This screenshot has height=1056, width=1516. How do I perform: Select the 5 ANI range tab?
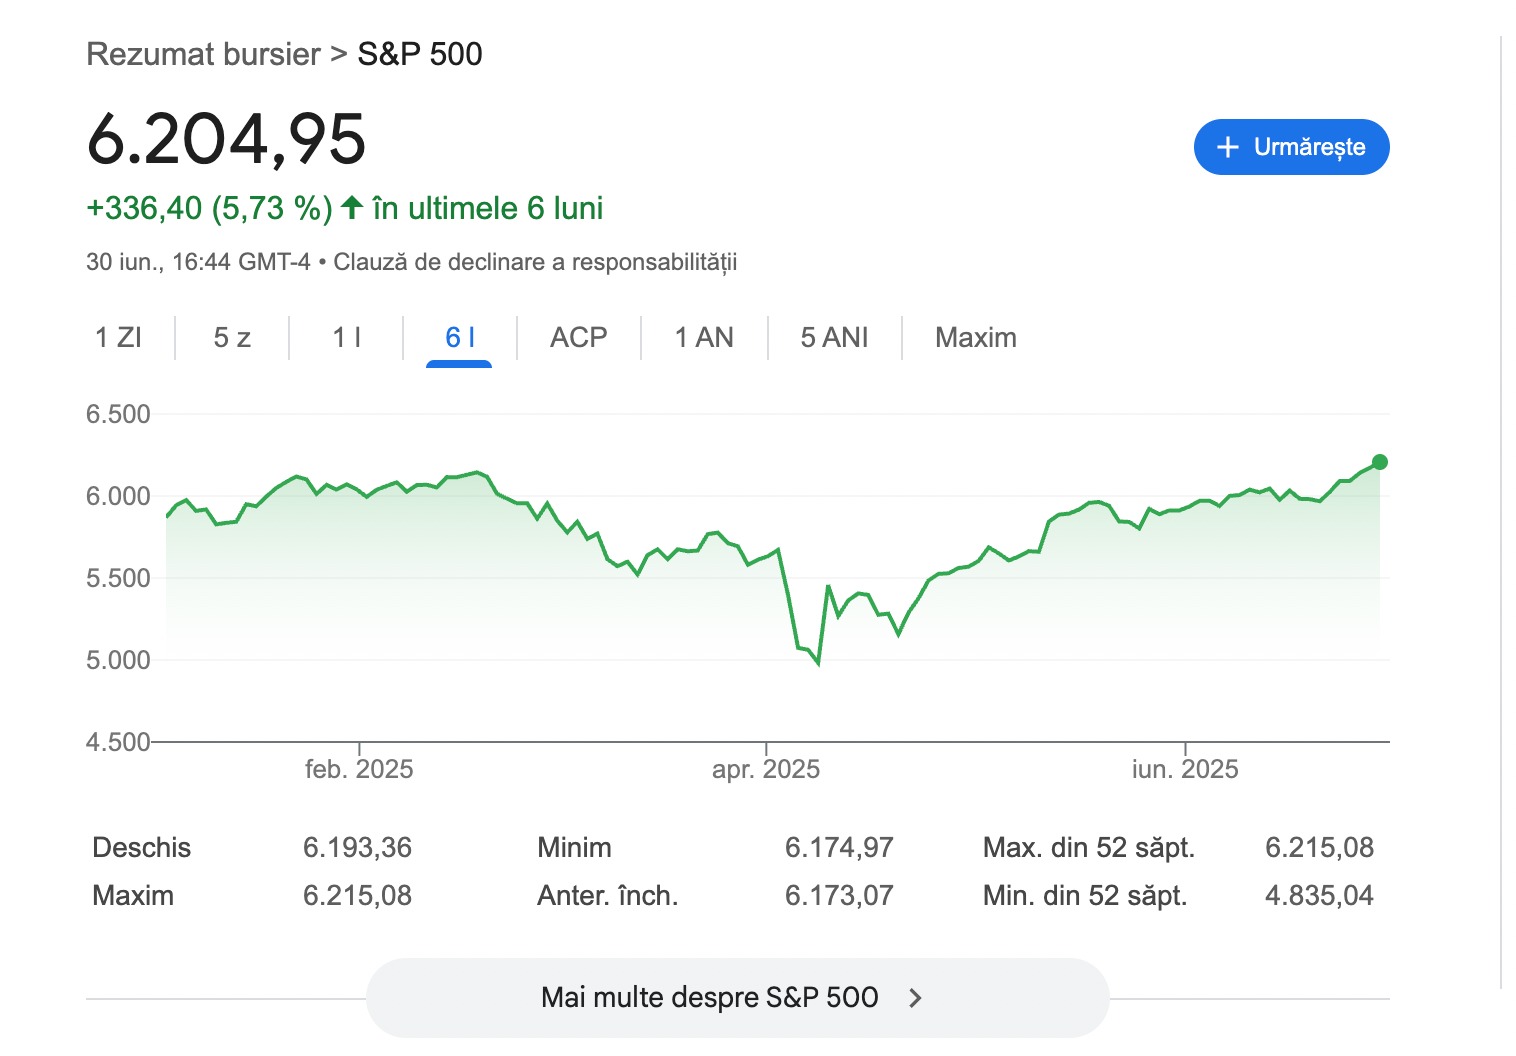click(835, 338)
